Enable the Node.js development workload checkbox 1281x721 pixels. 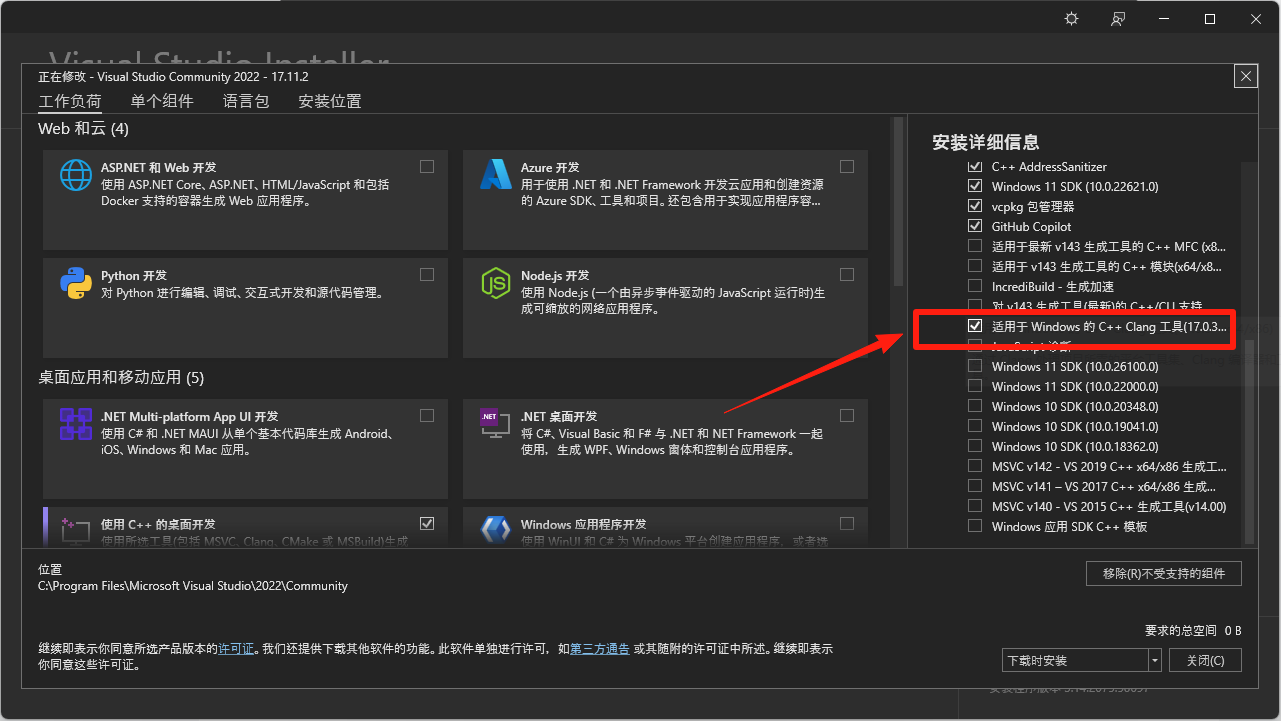(847, 274)
